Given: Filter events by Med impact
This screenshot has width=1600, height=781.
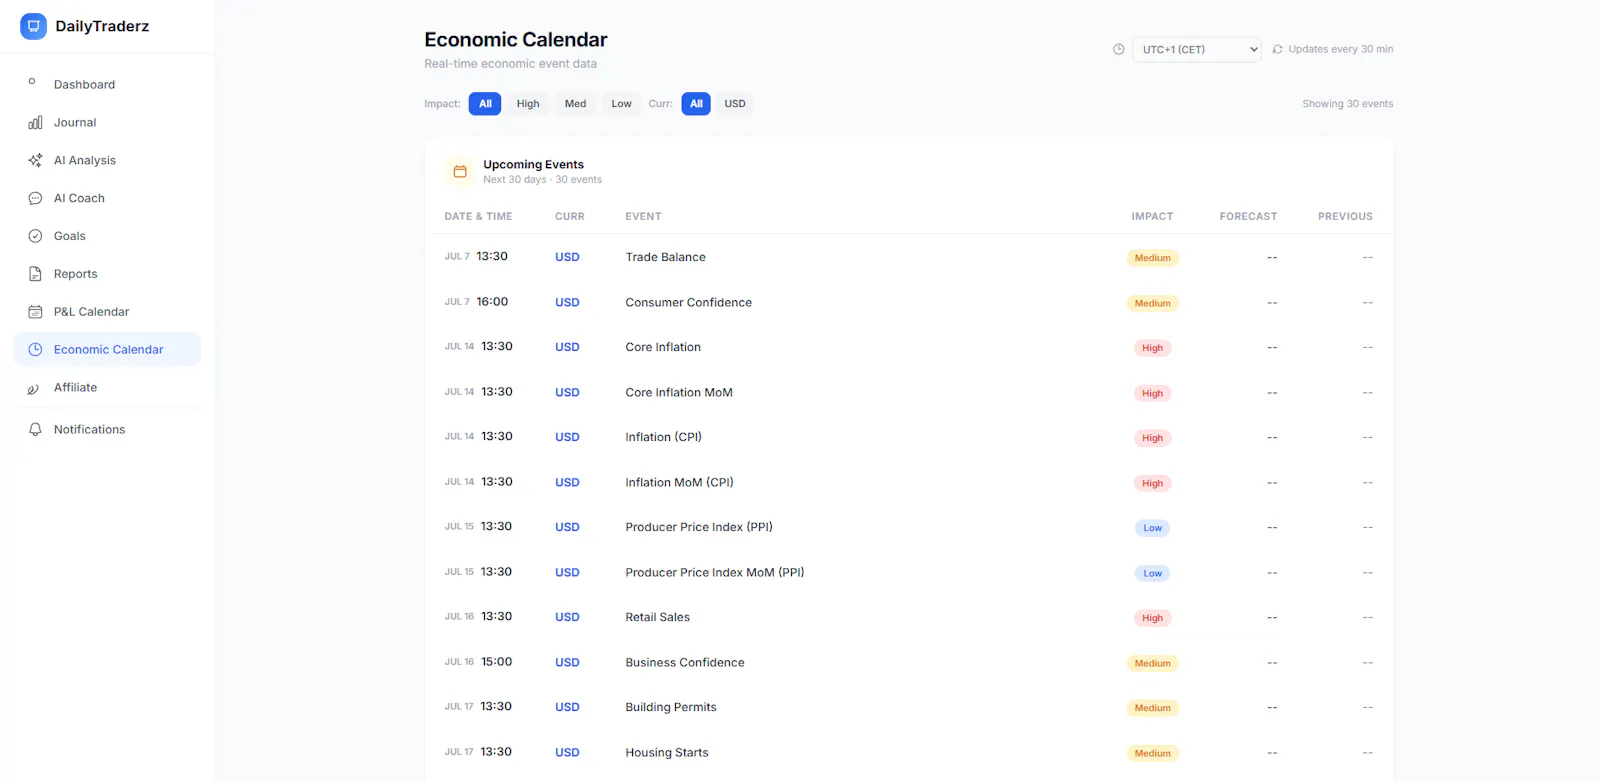Looking at the screenshot, I should [575, 104].
